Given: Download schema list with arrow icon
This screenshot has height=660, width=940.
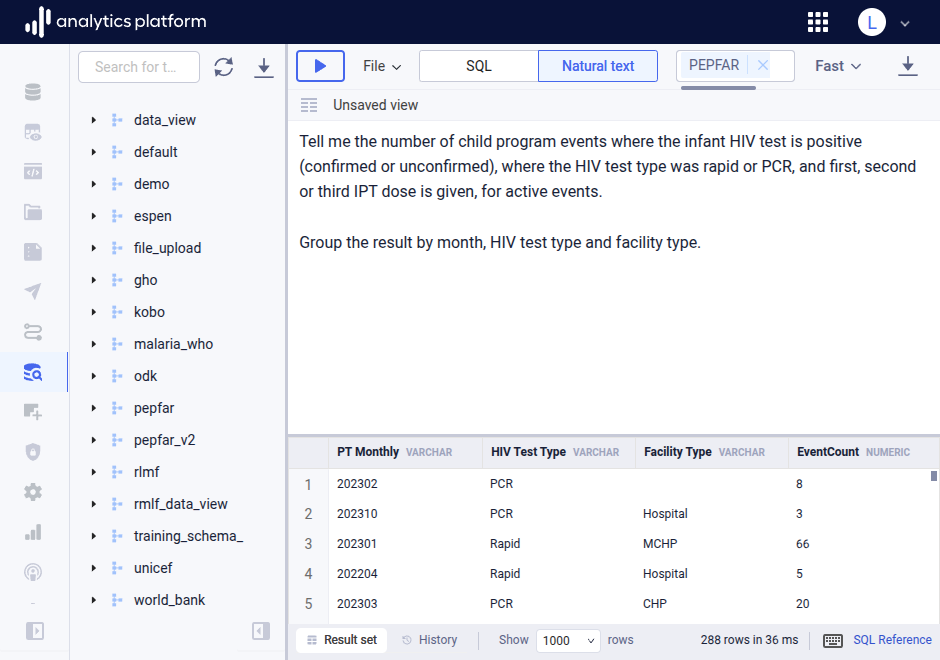Looking at the screenshot, I should tap(263, 67).
